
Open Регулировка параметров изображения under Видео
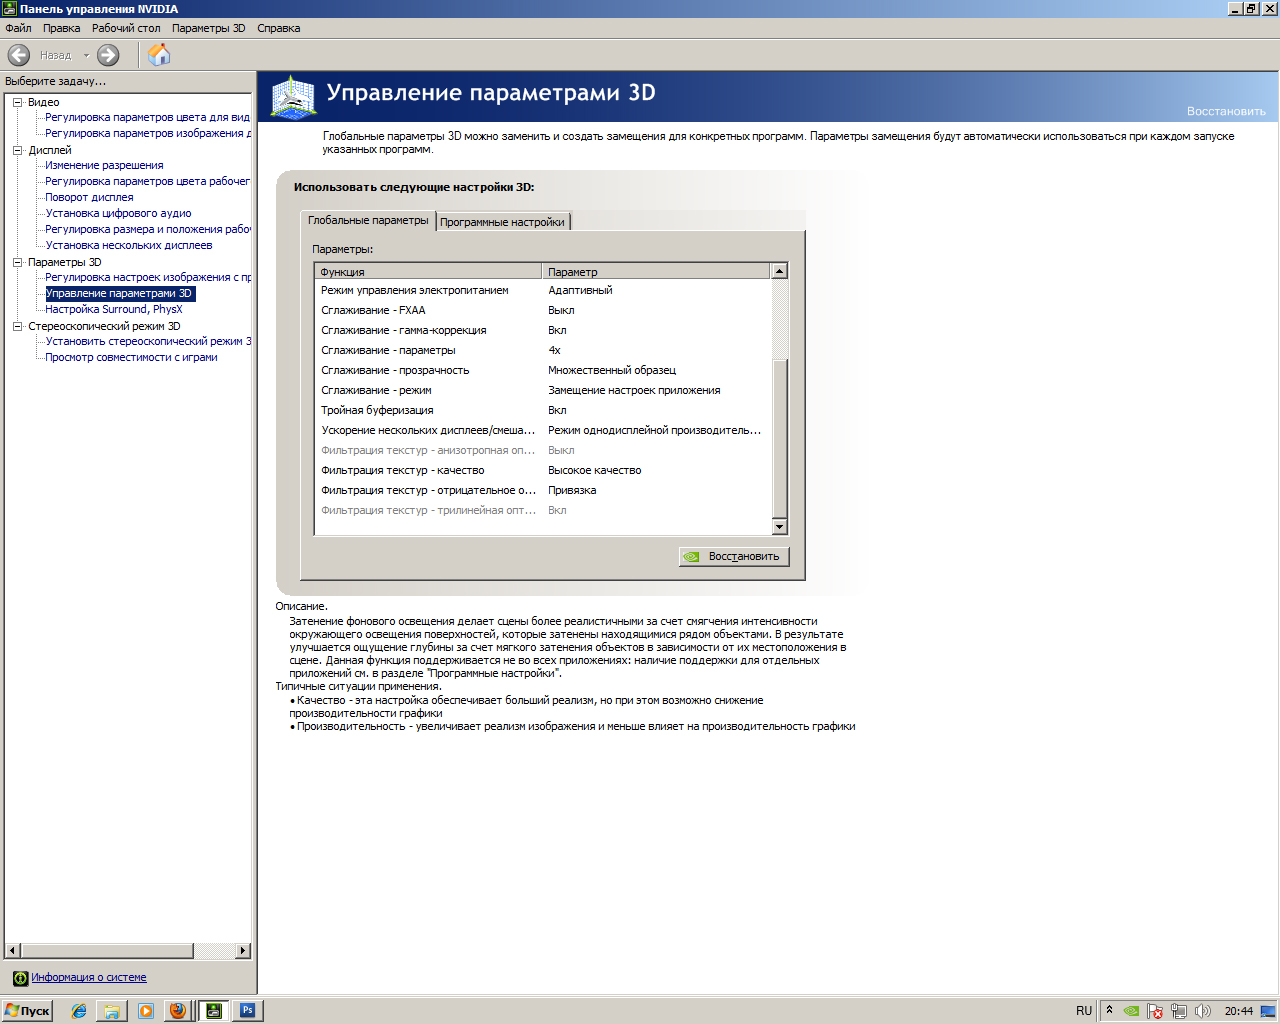coord(147,133)
